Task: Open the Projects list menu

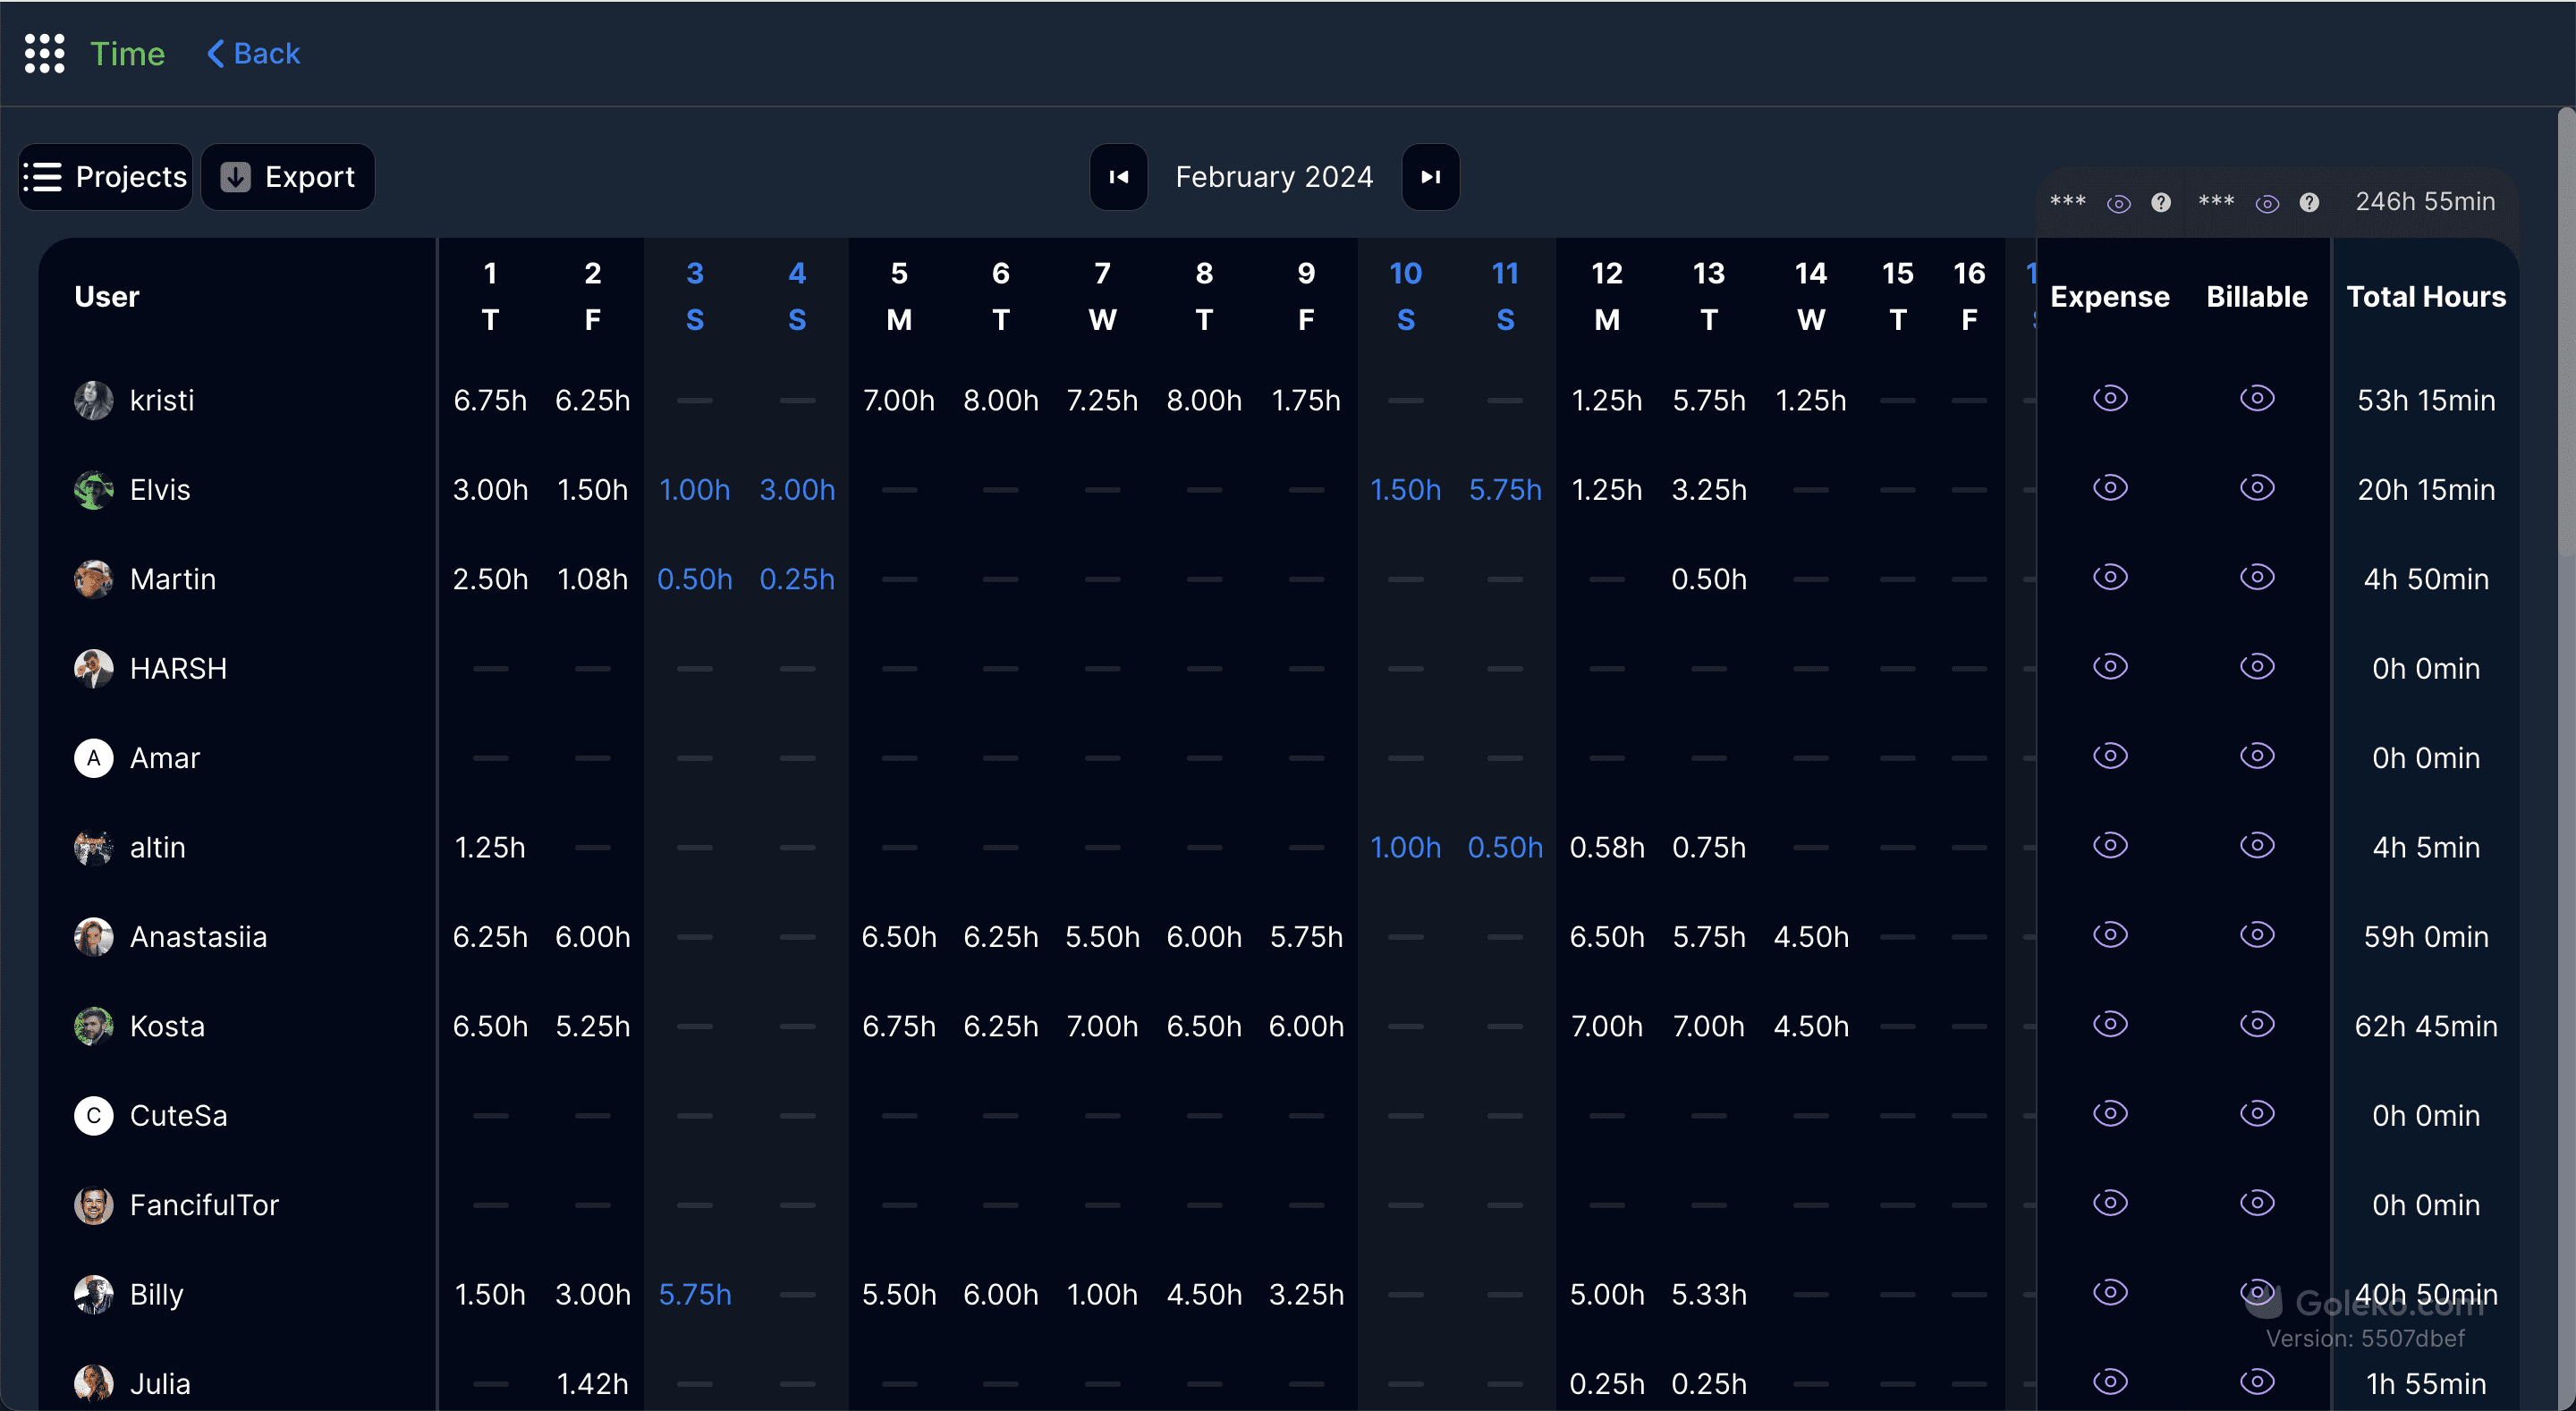Action: [106, 177]
